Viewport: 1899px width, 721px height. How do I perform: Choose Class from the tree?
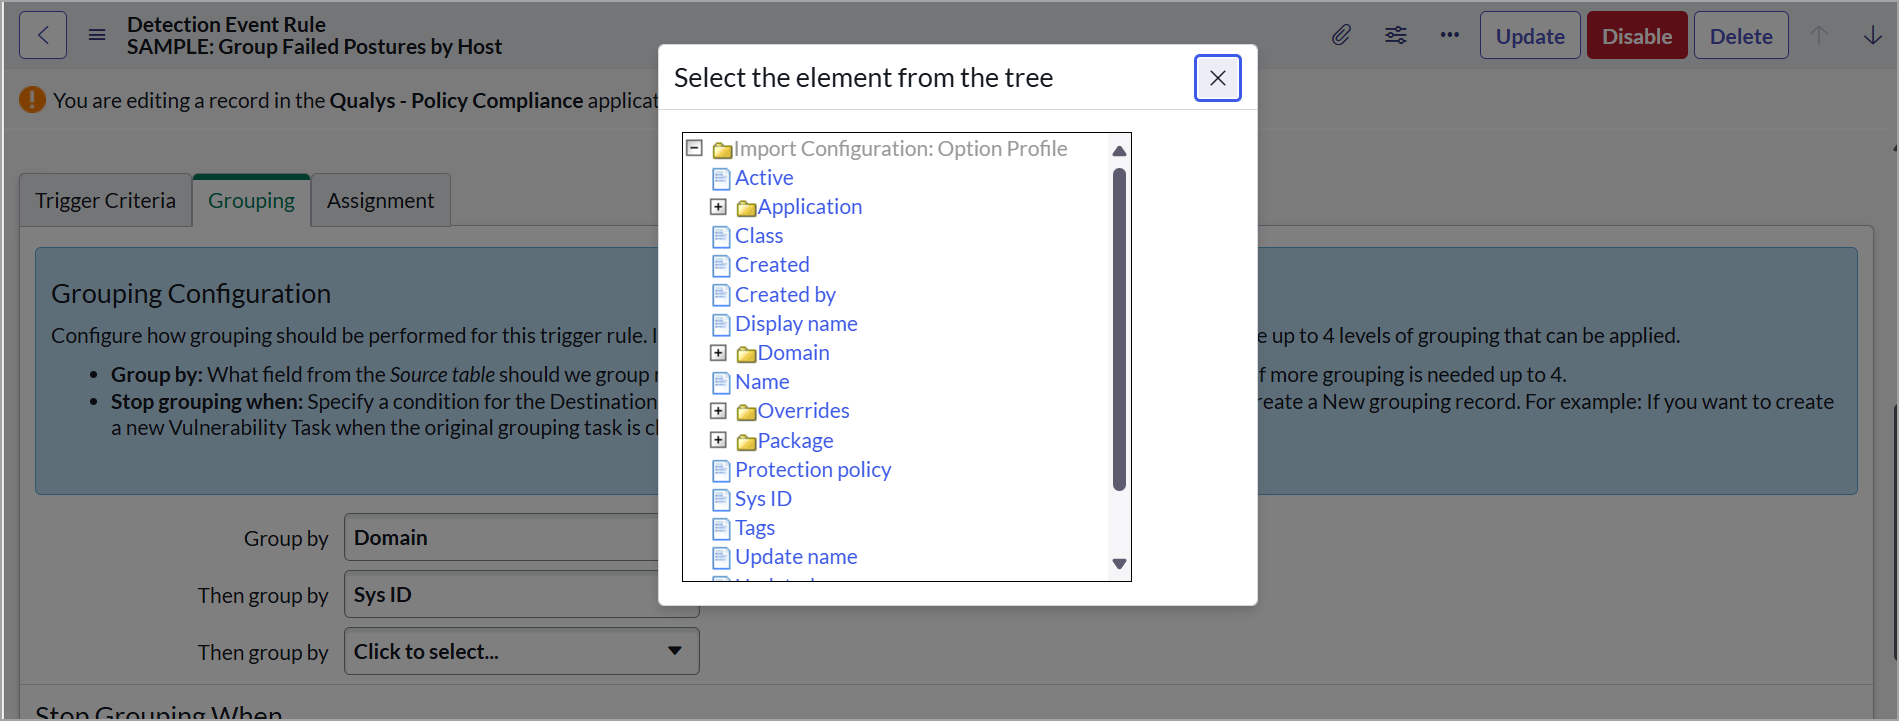tap(759, 236)
